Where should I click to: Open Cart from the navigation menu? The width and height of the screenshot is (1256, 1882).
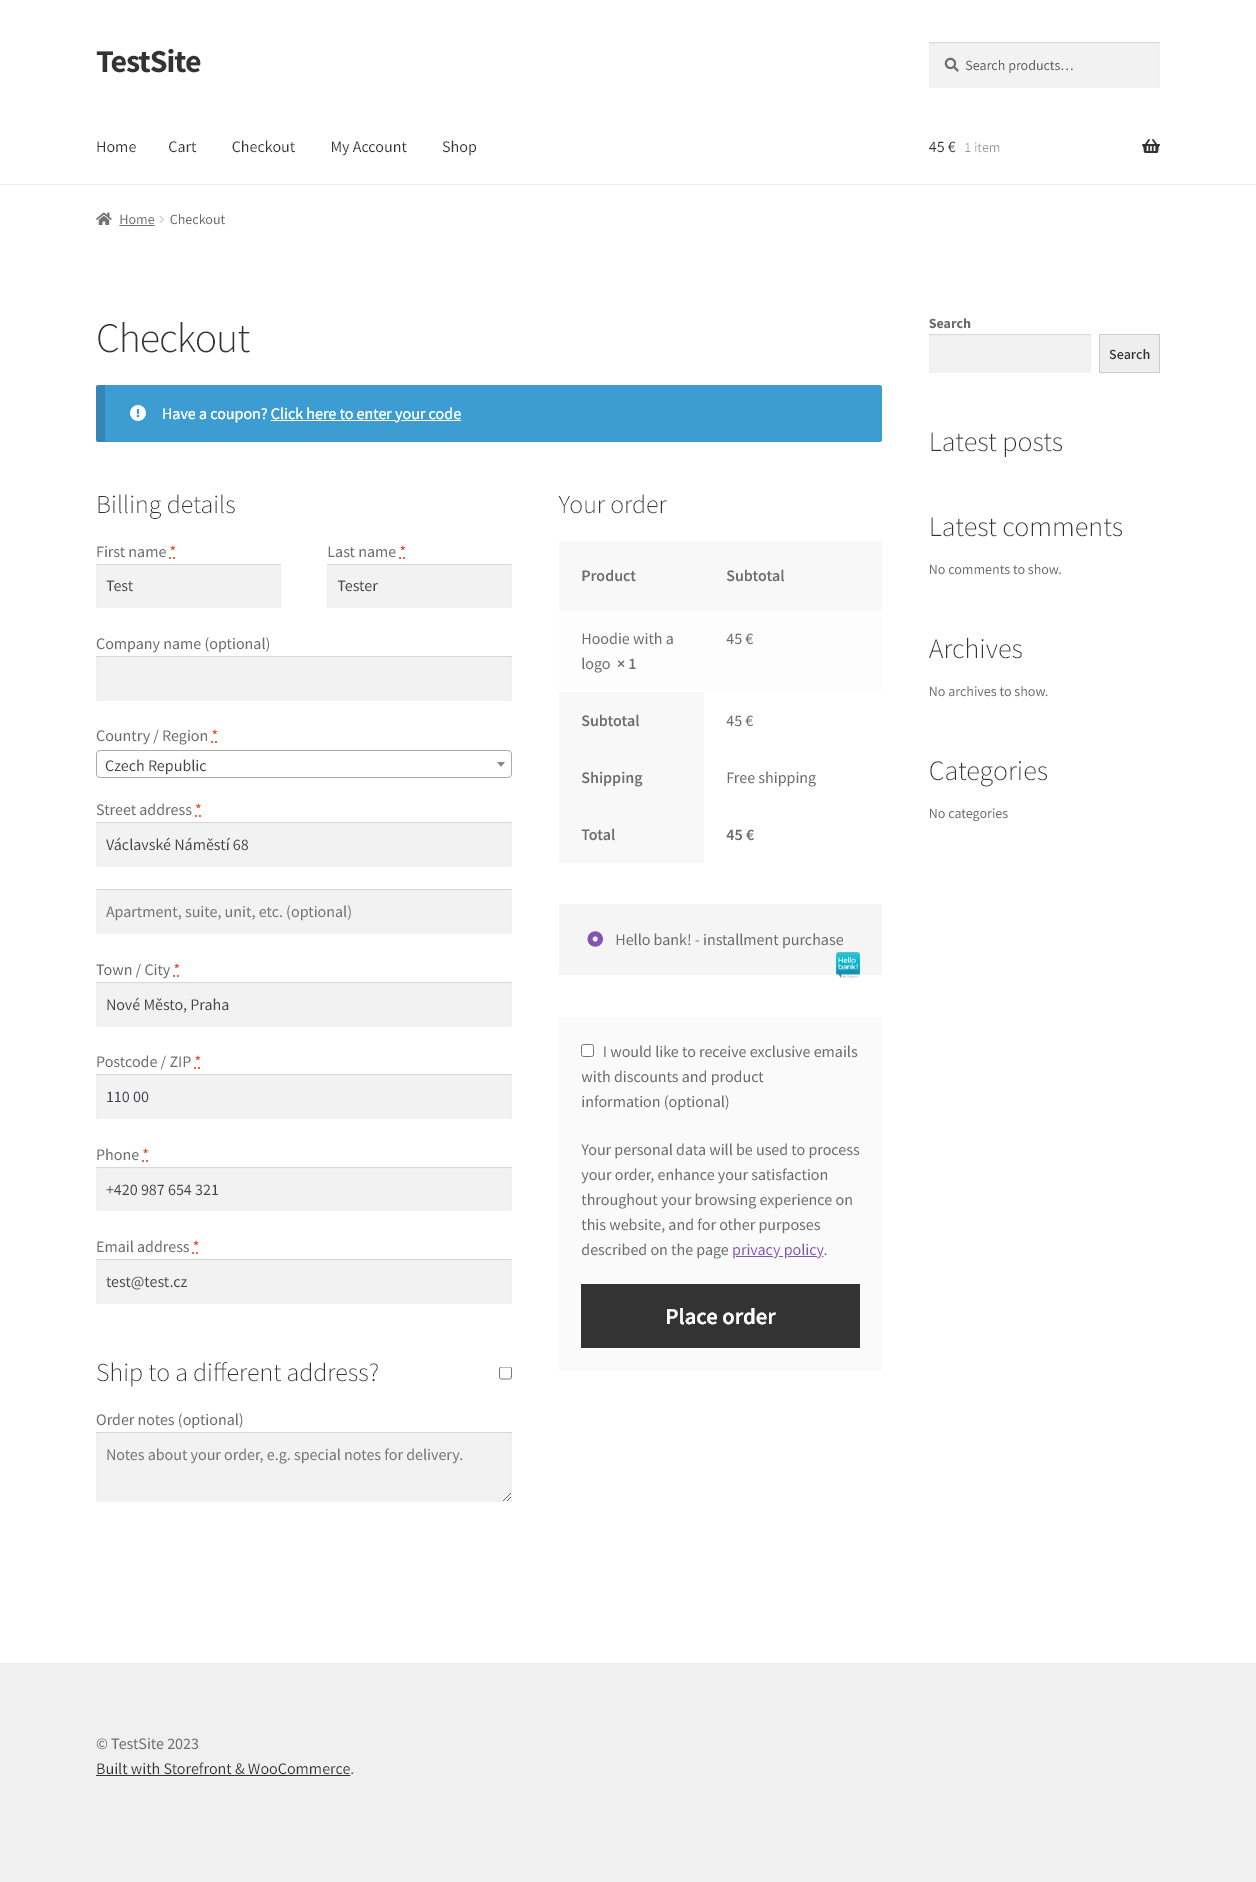pos(182,147)
